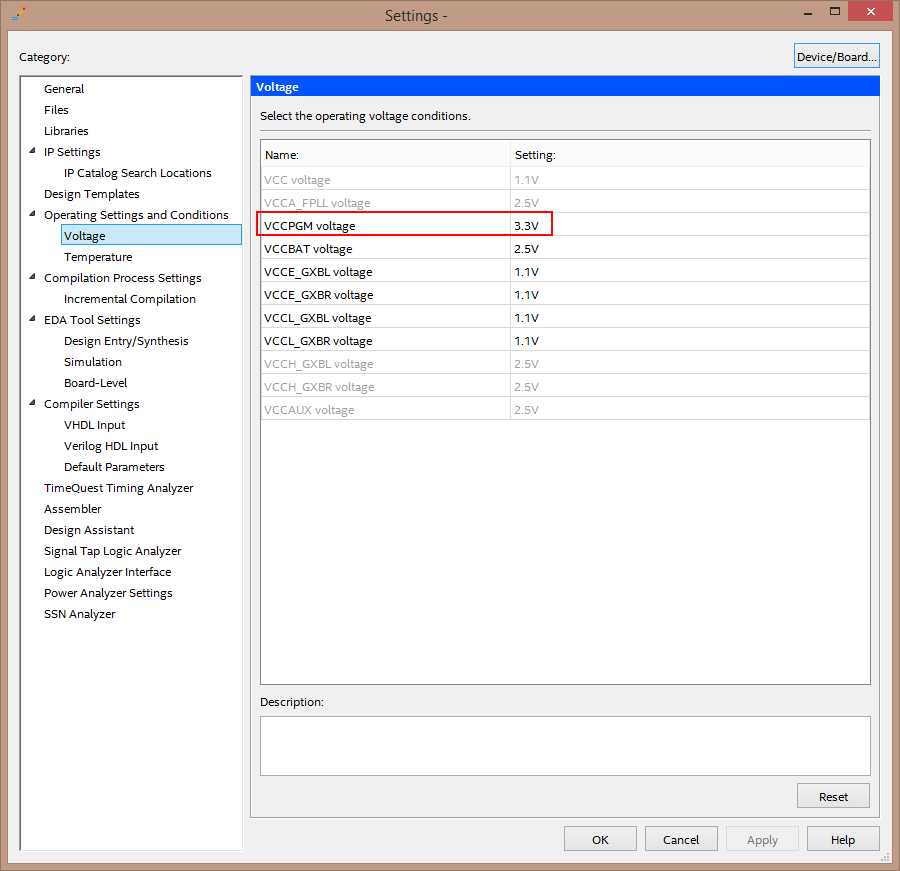Click the greyed VCCA_FPLL voltage row
Viewport: 900px width, 871px height.
click(x=565, y=203)
